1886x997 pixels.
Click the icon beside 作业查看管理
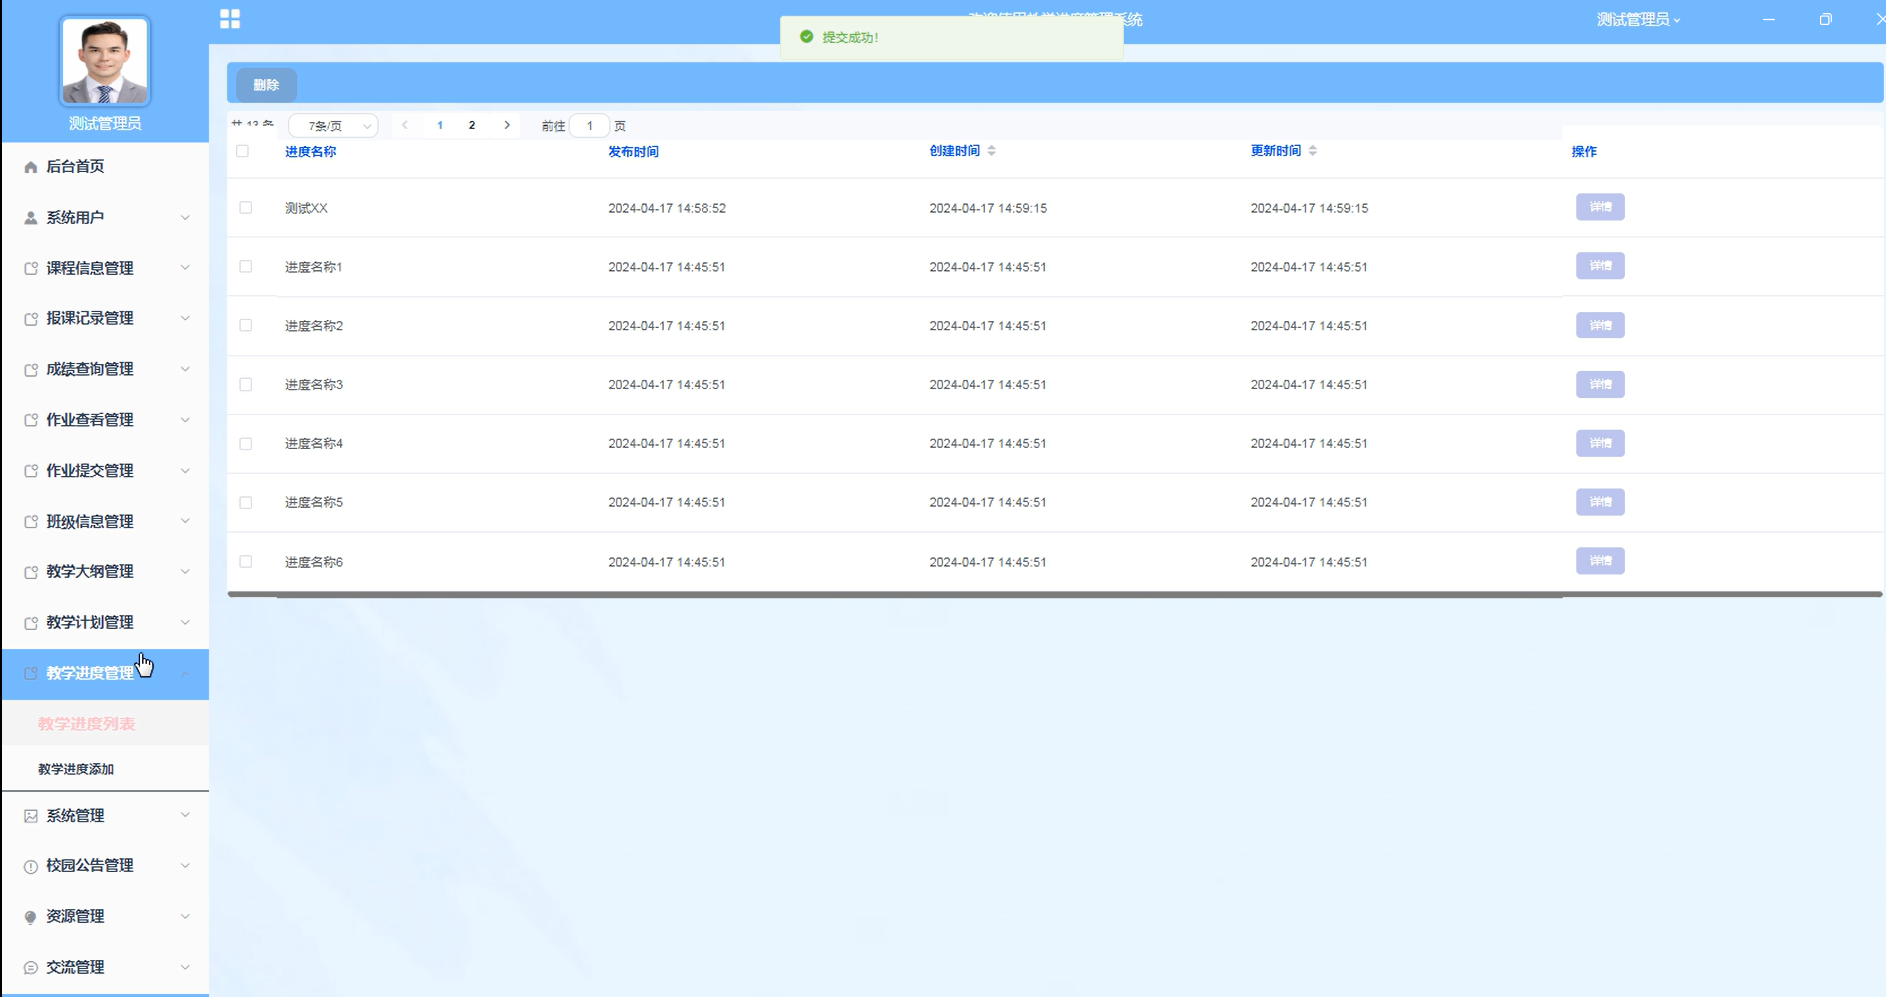coord(31,420)
